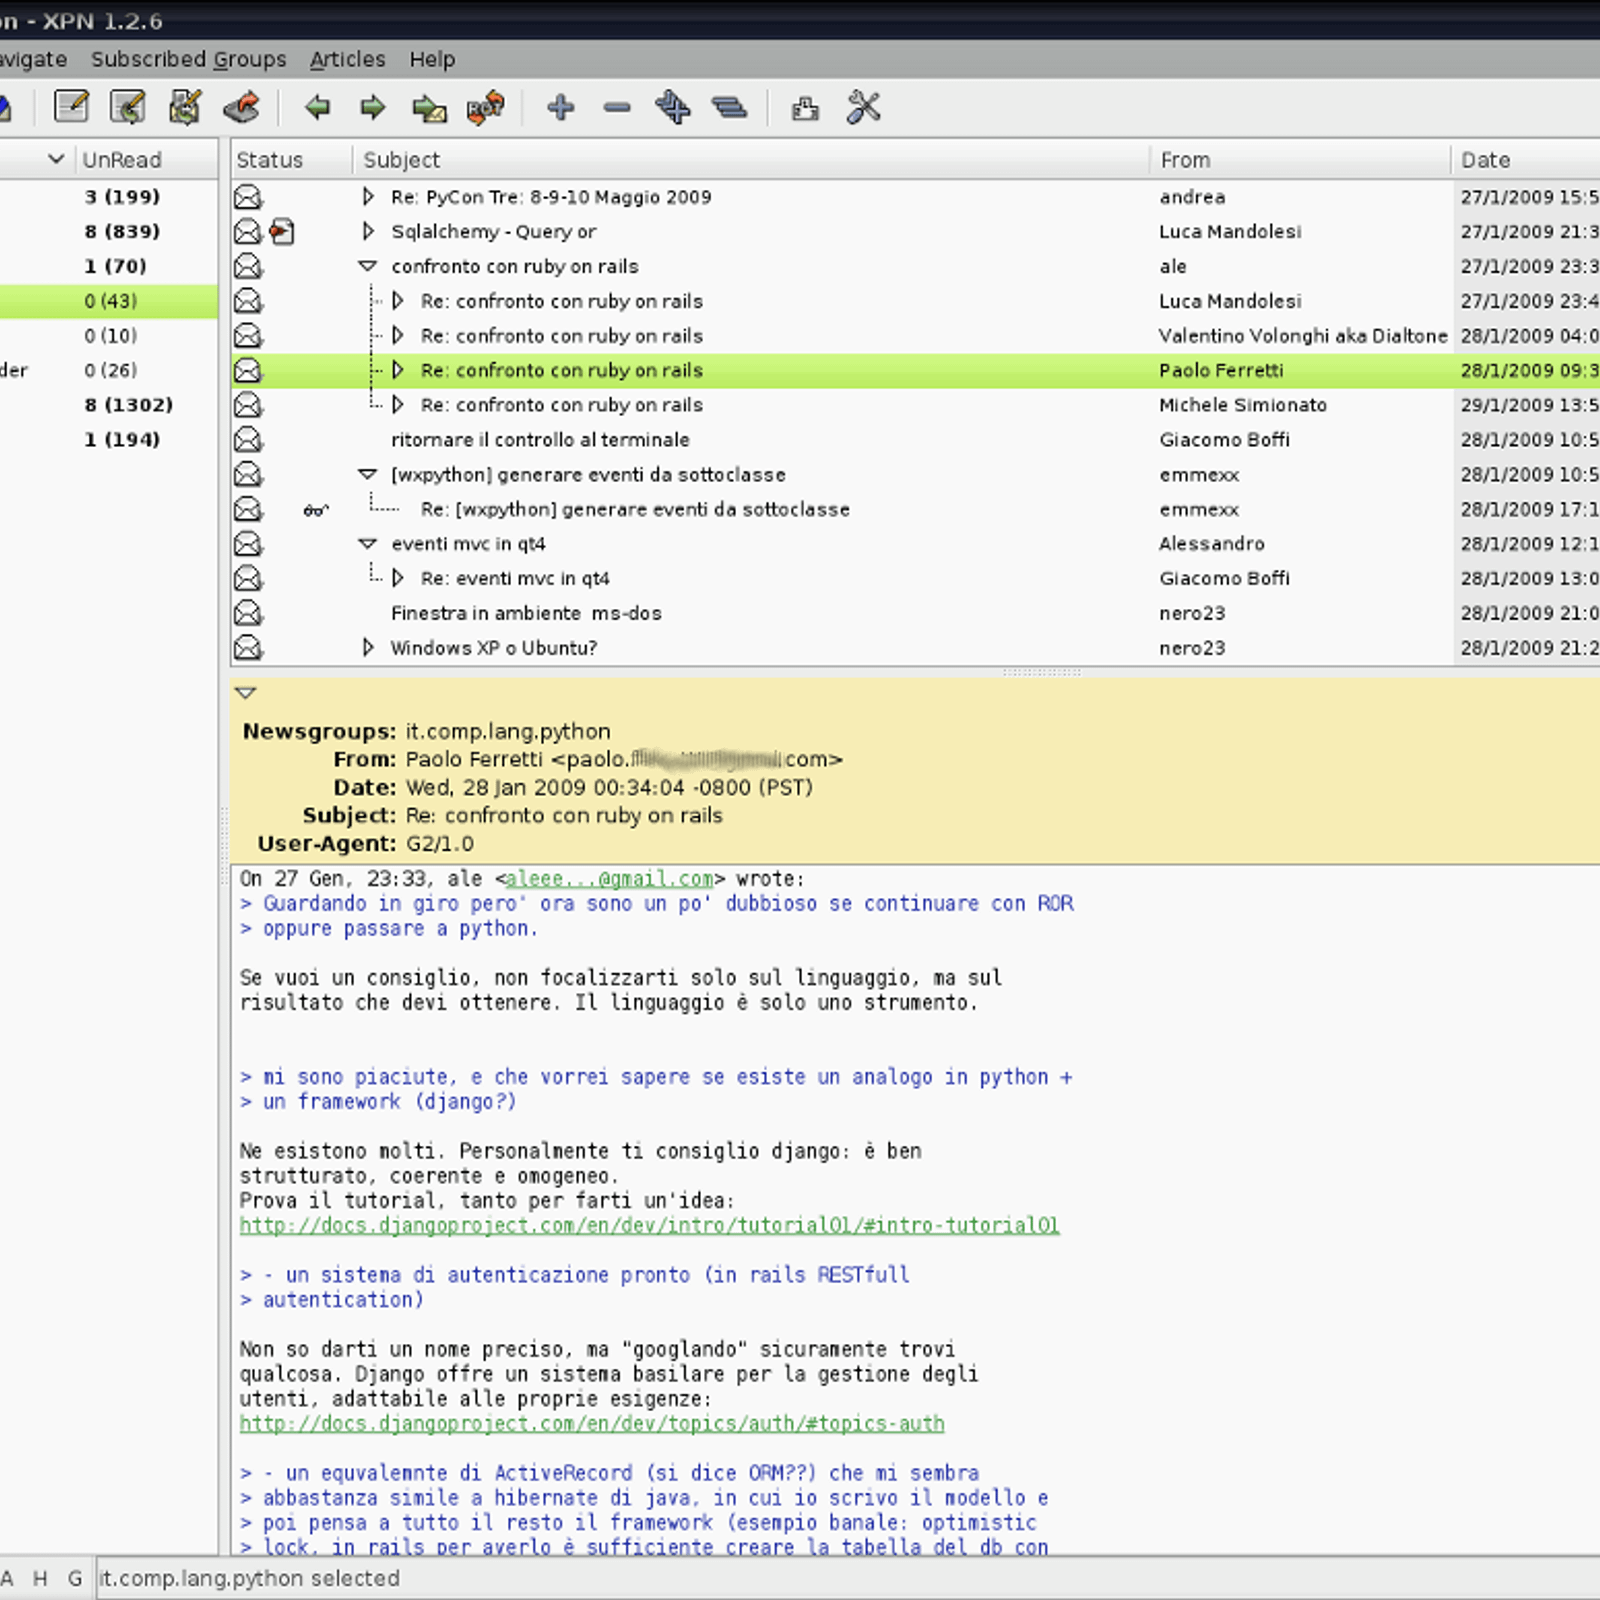Expand 'Re: eventi mvc in qt4' reply
This screenshot has height=1600, width=1600.
[x=398, y=578]
